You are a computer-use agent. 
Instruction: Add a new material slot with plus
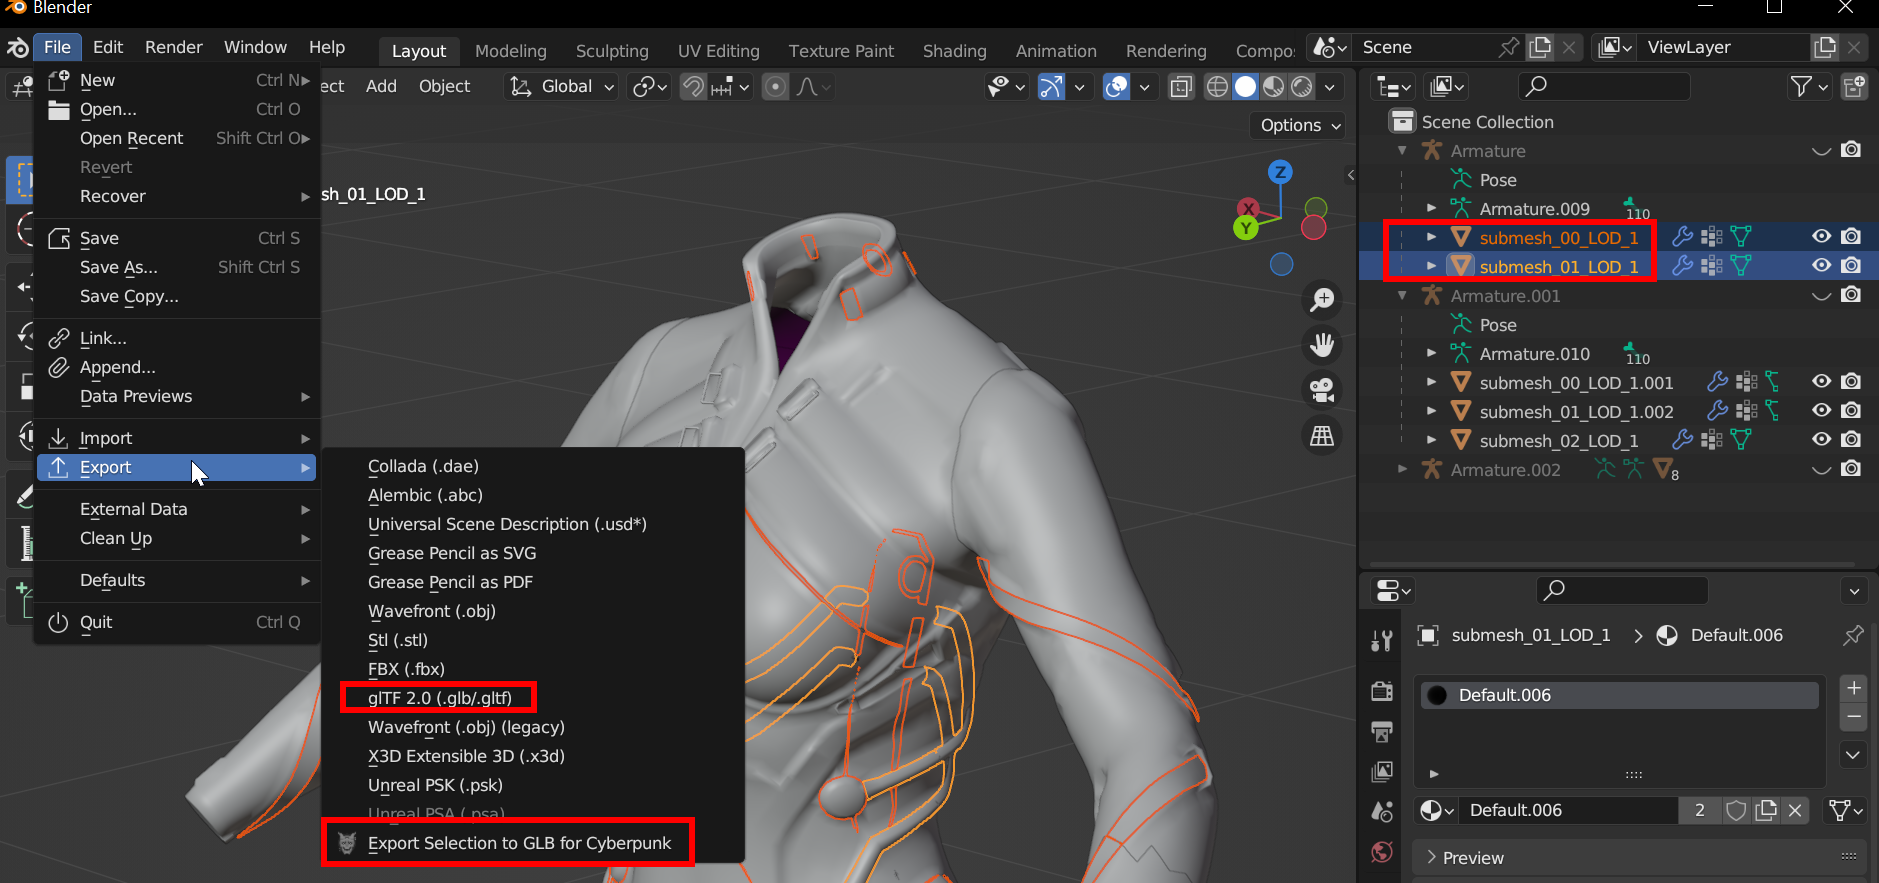tap(1853, 688)
